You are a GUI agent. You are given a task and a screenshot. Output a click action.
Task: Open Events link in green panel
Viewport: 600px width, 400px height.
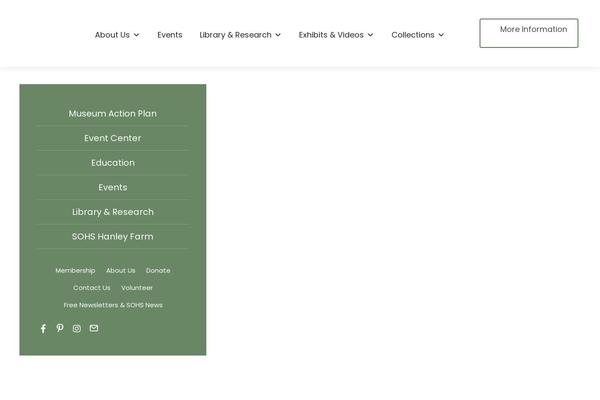(112, 187)
